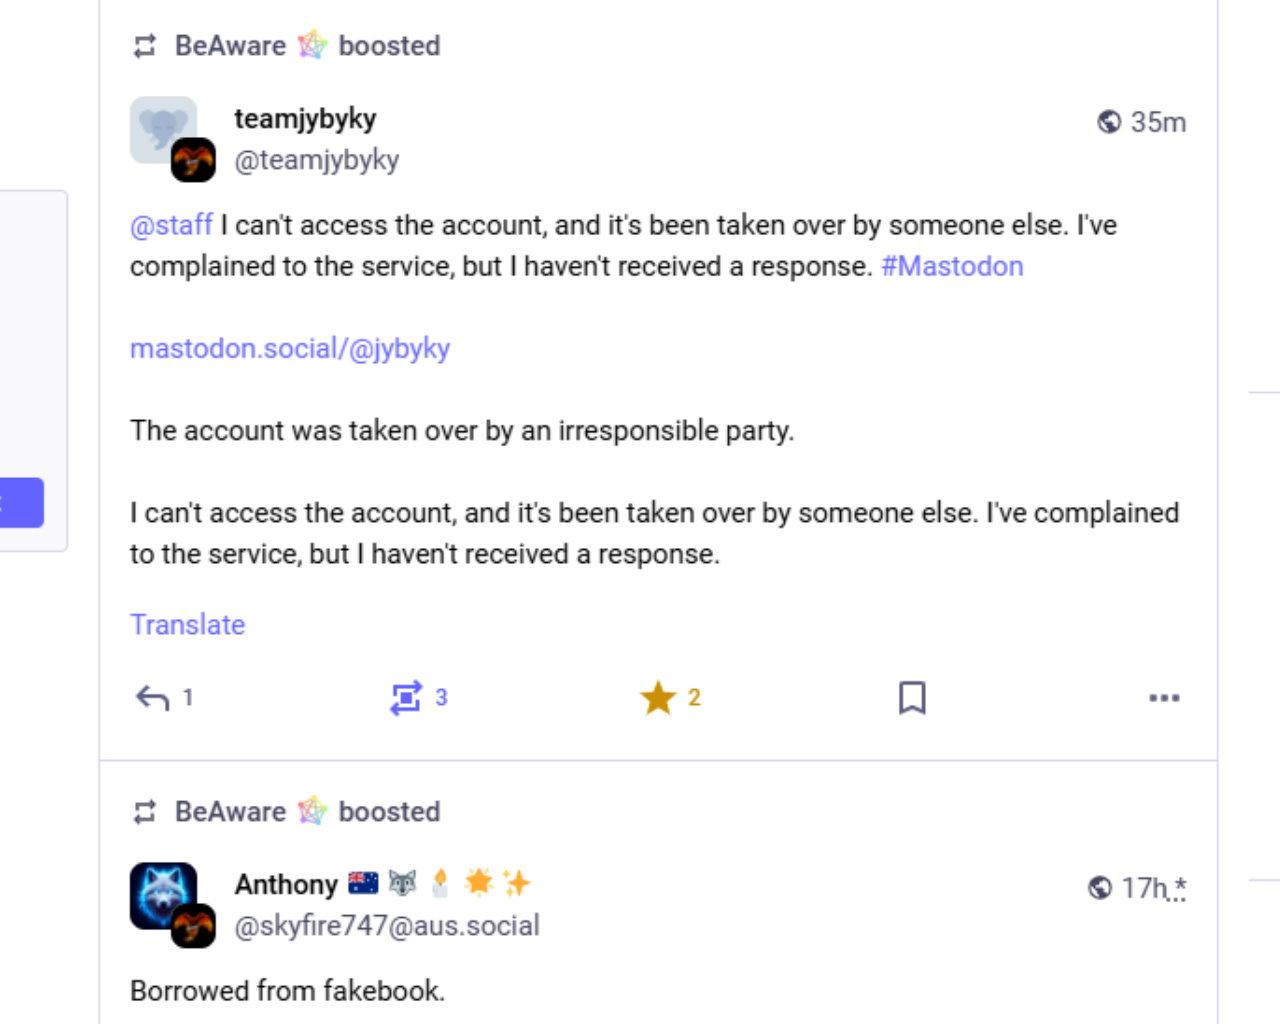The height and width of the screenshot is (1024, 1280).
Task: Click the teamjybyky display name
Action: pyautogui.click(x=305, y=118)
